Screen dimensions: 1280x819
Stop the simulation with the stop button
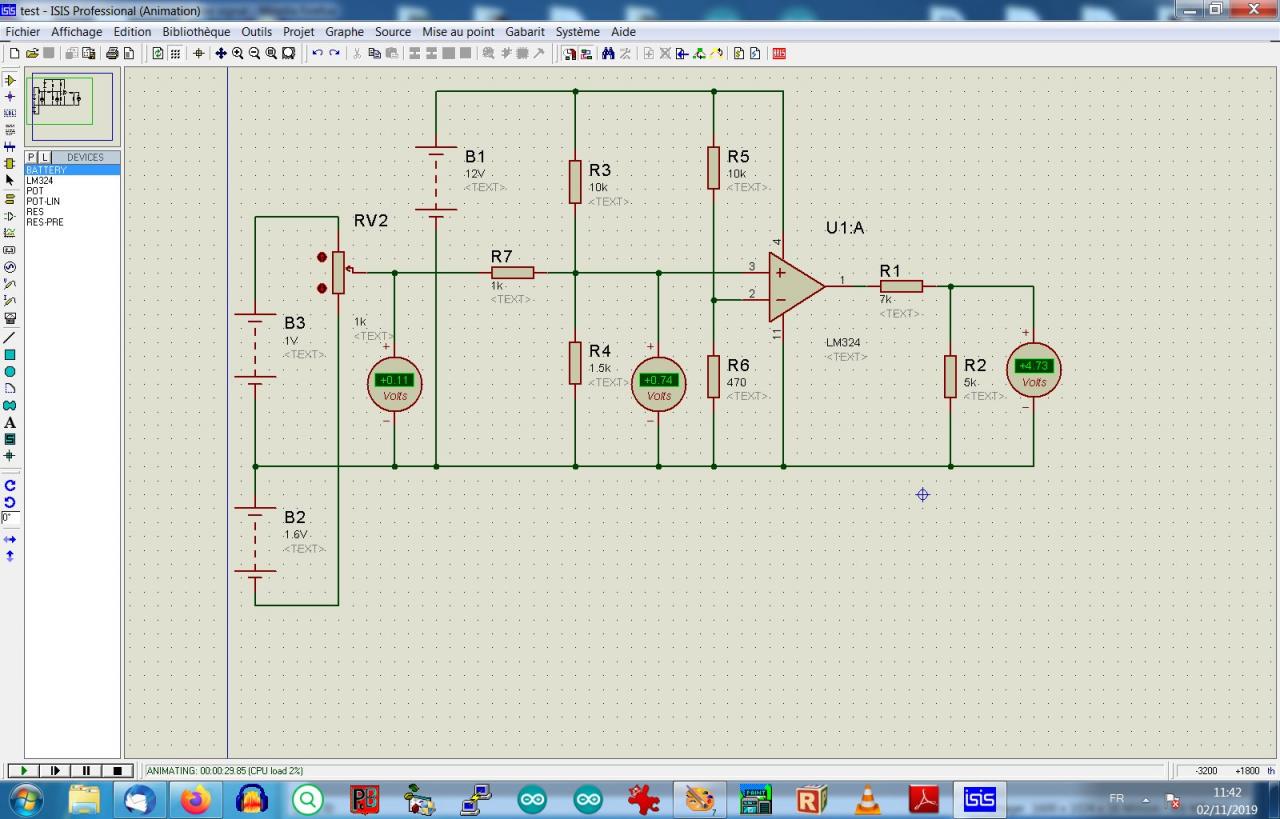pos(117,771)
